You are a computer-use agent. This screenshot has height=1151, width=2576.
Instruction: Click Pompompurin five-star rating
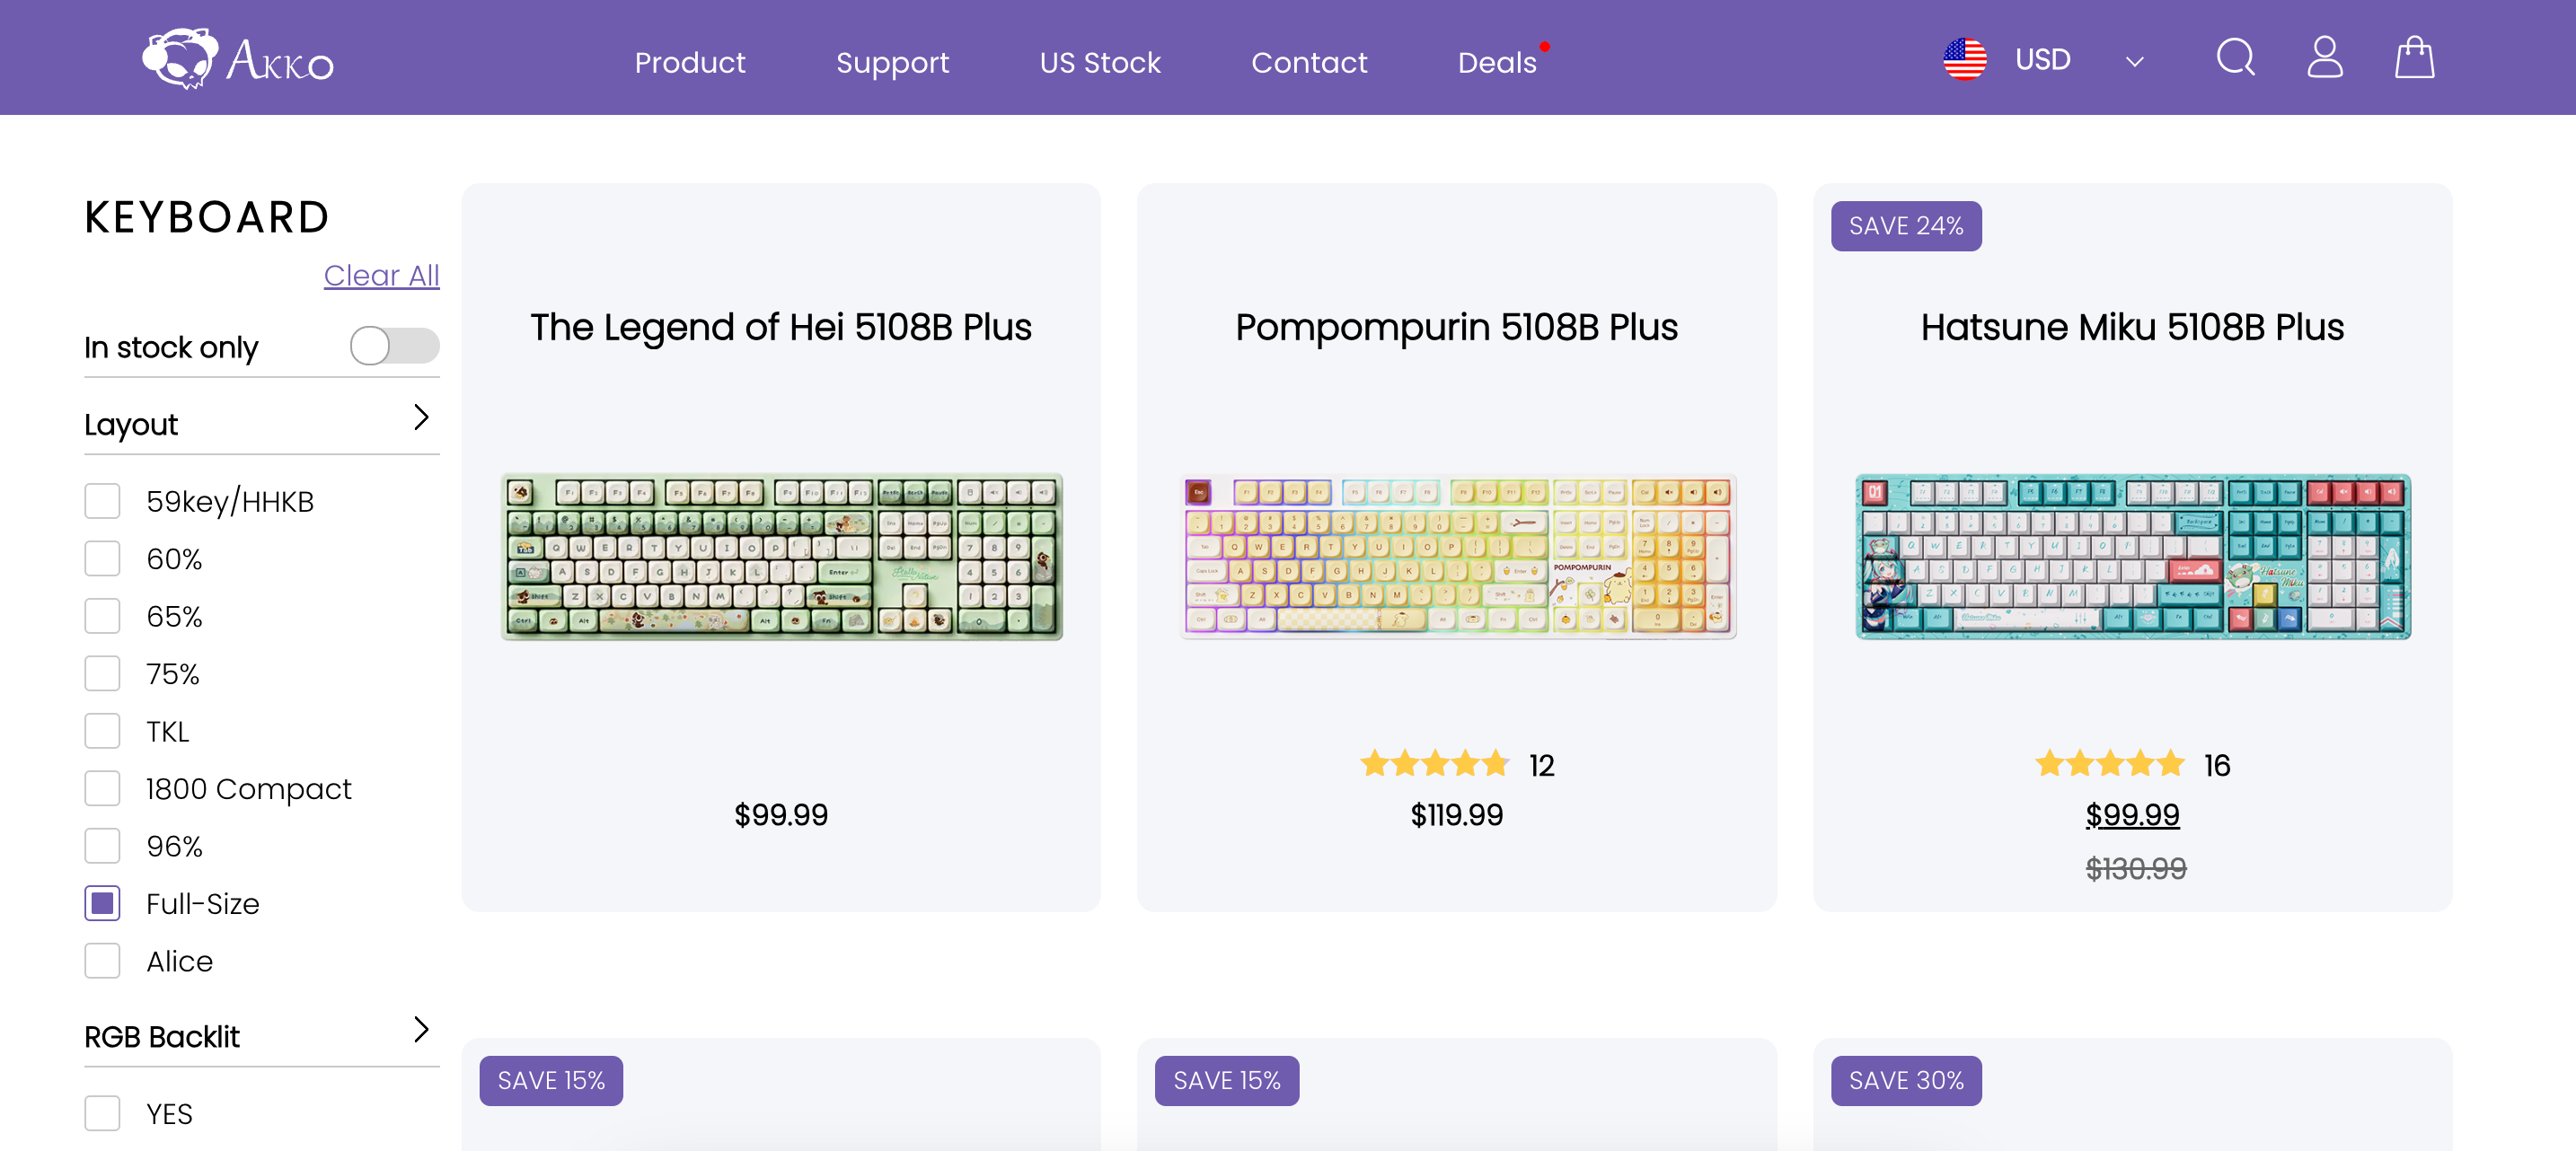[1434, 765]
